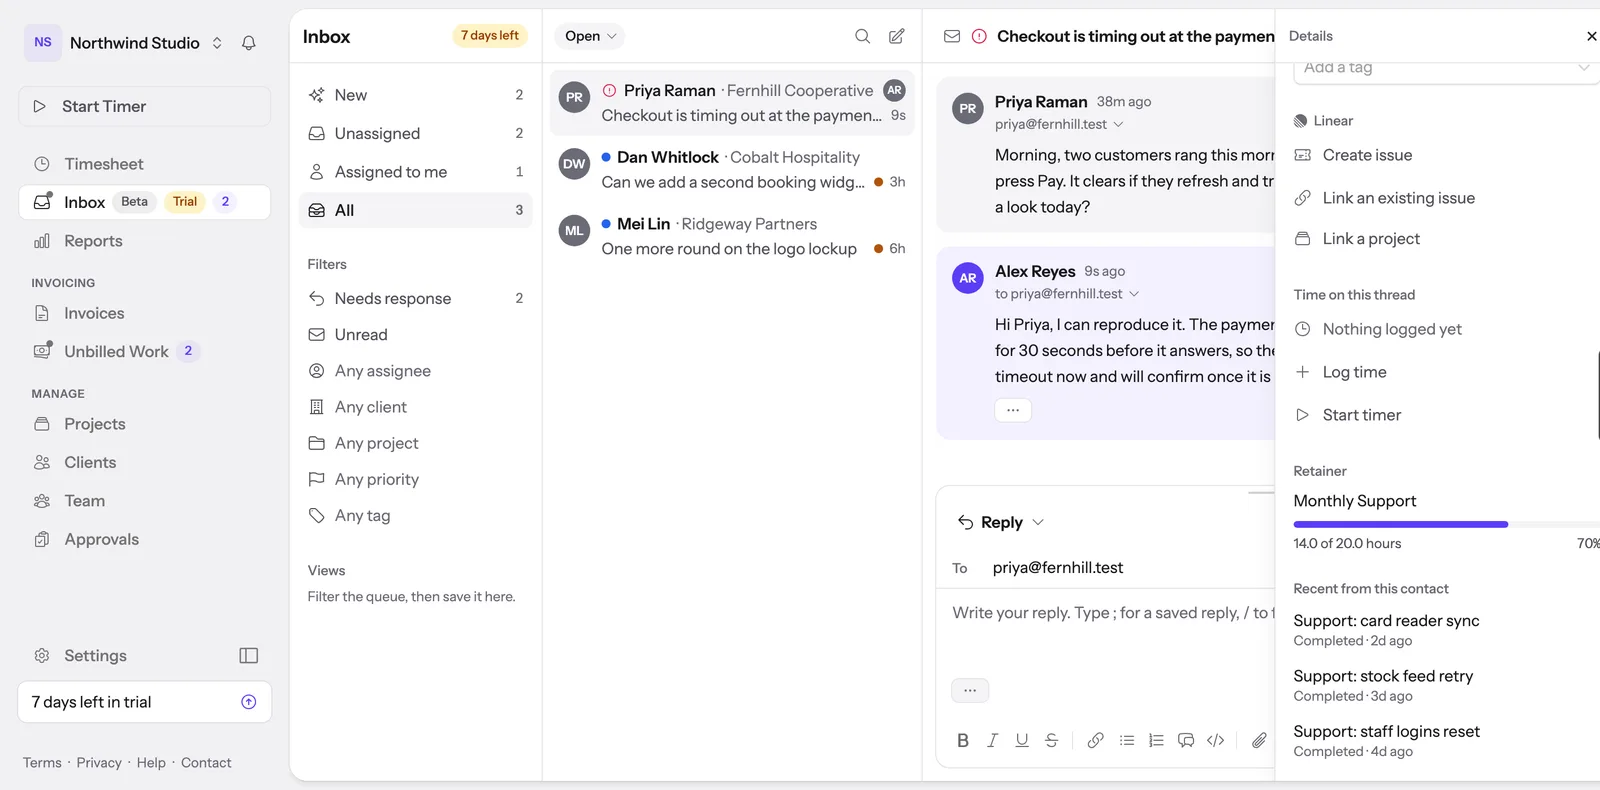Go to Timesheet in sidebar
This screenshot has width=1600, height=790.
click(x=144, y=164)
